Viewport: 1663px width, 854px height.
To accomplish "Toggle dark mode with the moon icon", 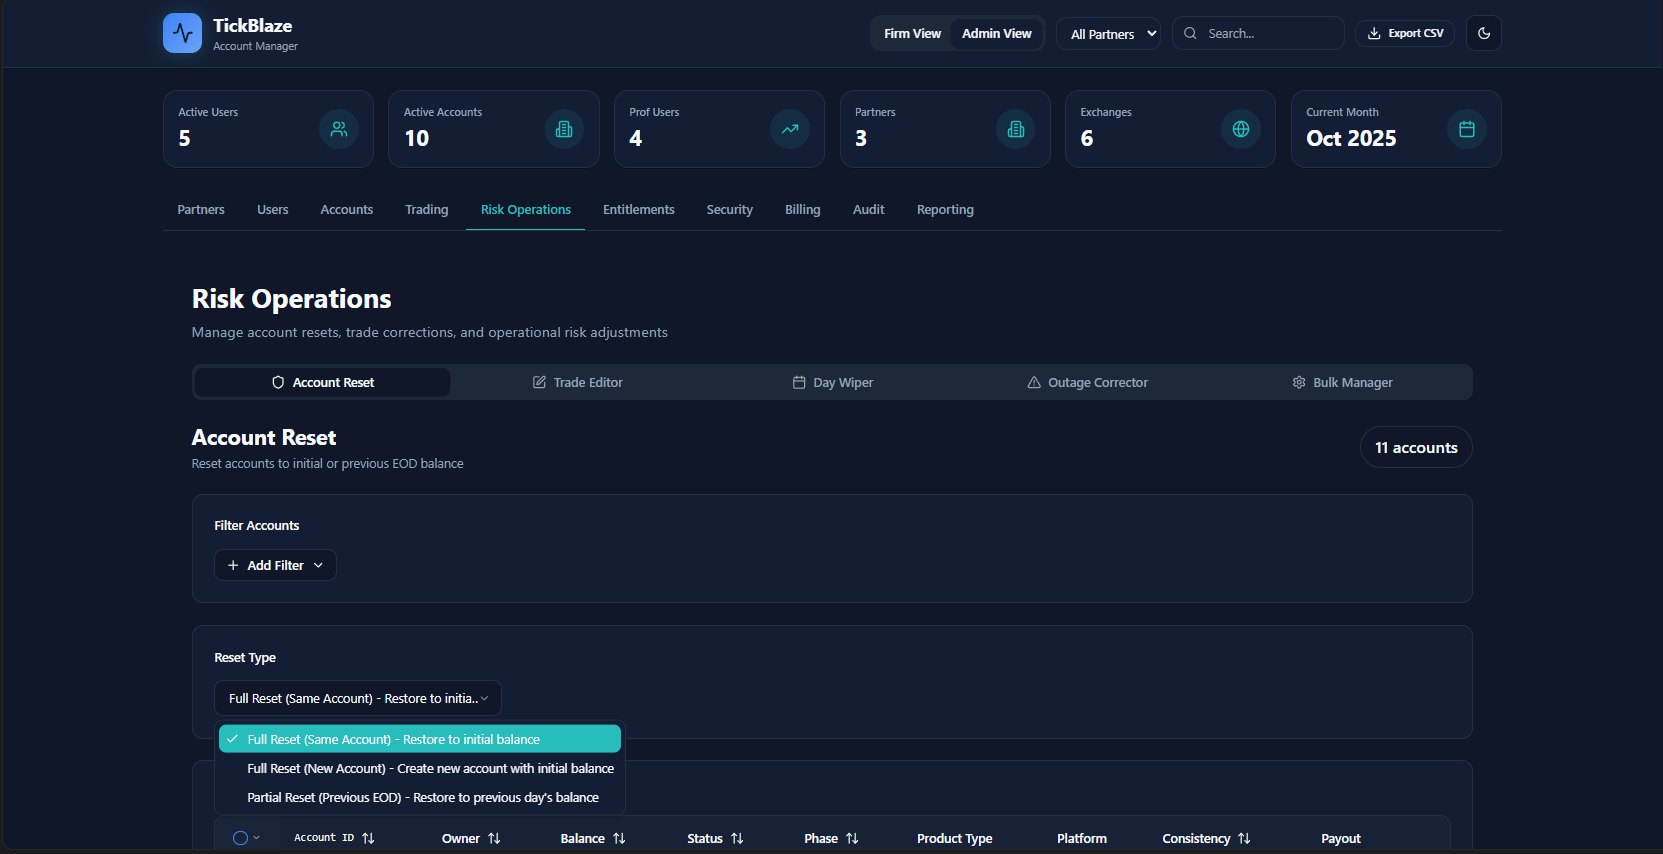I will 1483,33.
